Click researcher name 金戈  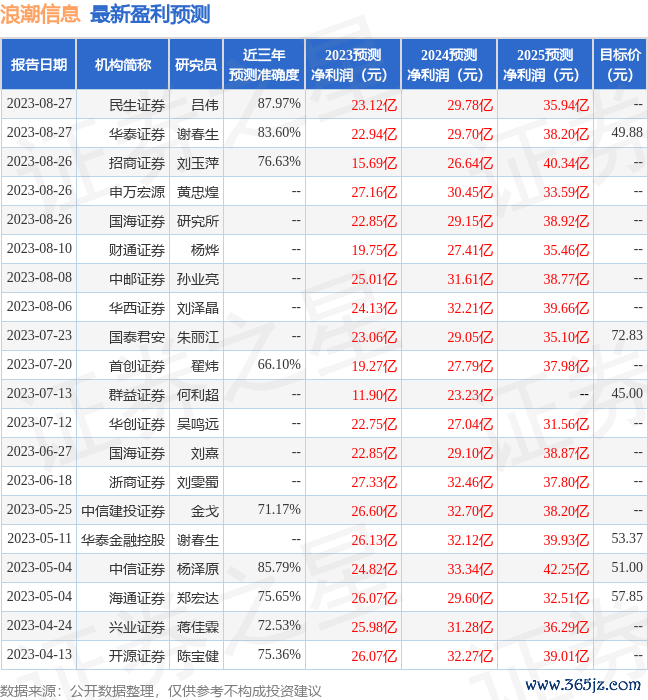[x=205, y=512]
